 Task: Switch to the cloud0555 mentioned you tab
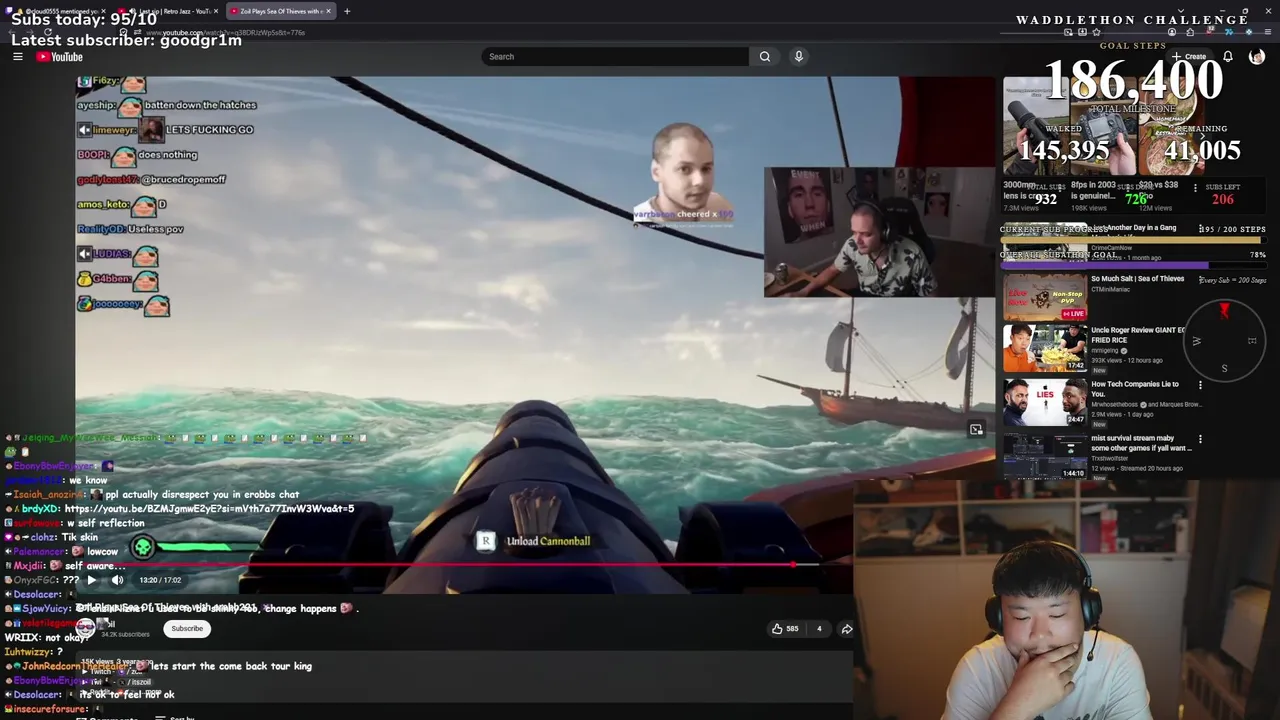[55, 11]
